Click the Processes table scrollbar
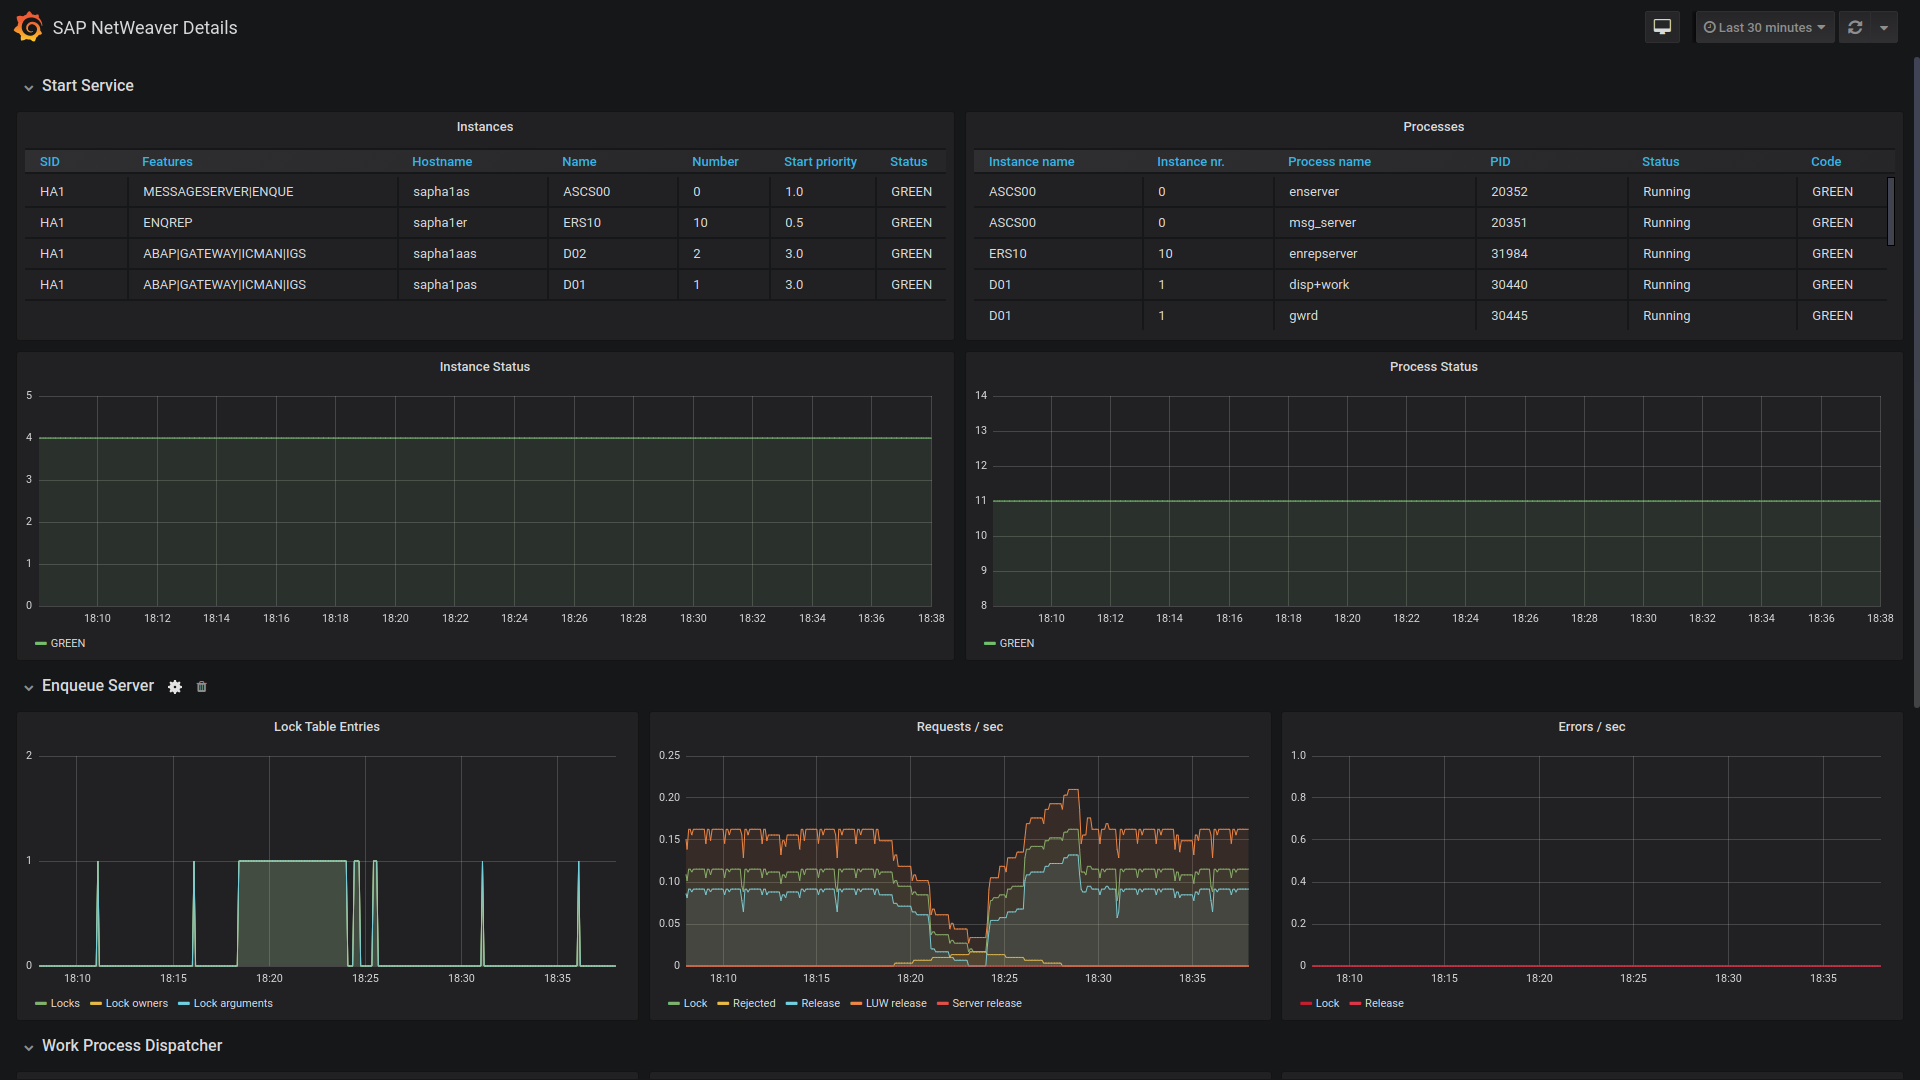The width and height of the screenshot is (1920, 1080). click(x=1890, y=211)
